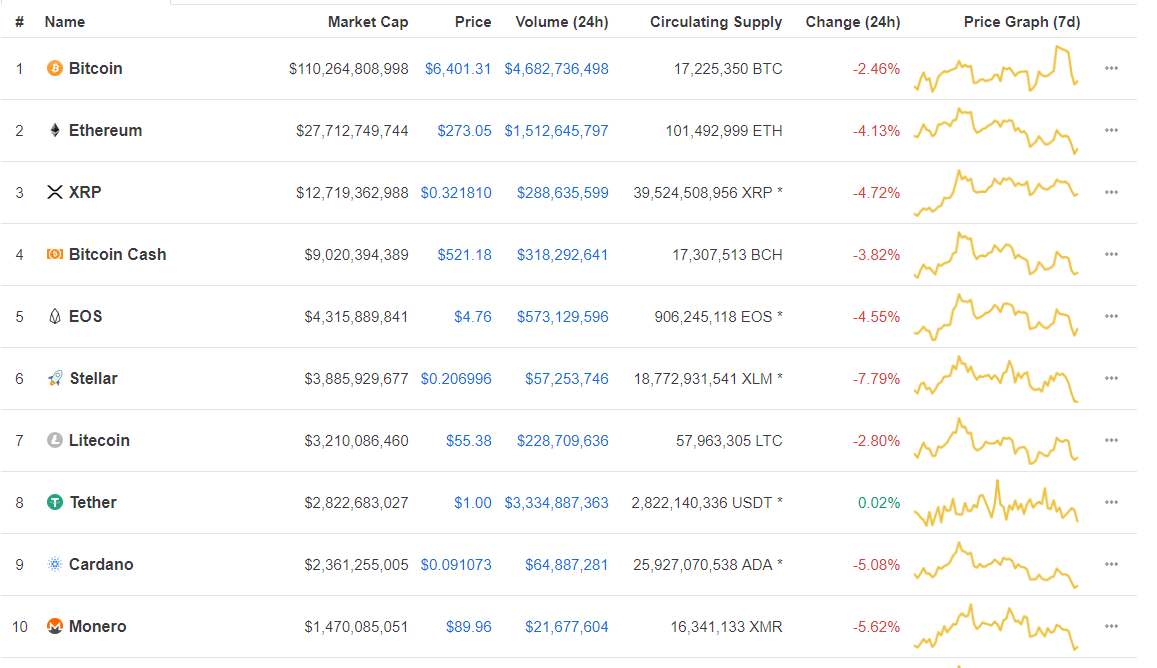This screenshot has width=1157, height=668.
Task: Click the Stellar rocket logo icon
Action: 55,378
